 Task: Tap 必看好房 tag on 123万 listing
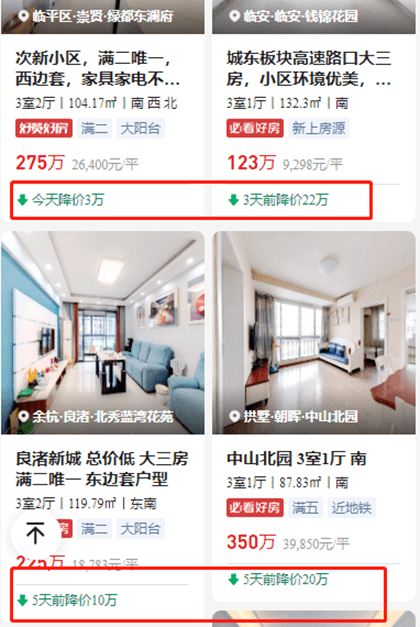click(255, 128)
